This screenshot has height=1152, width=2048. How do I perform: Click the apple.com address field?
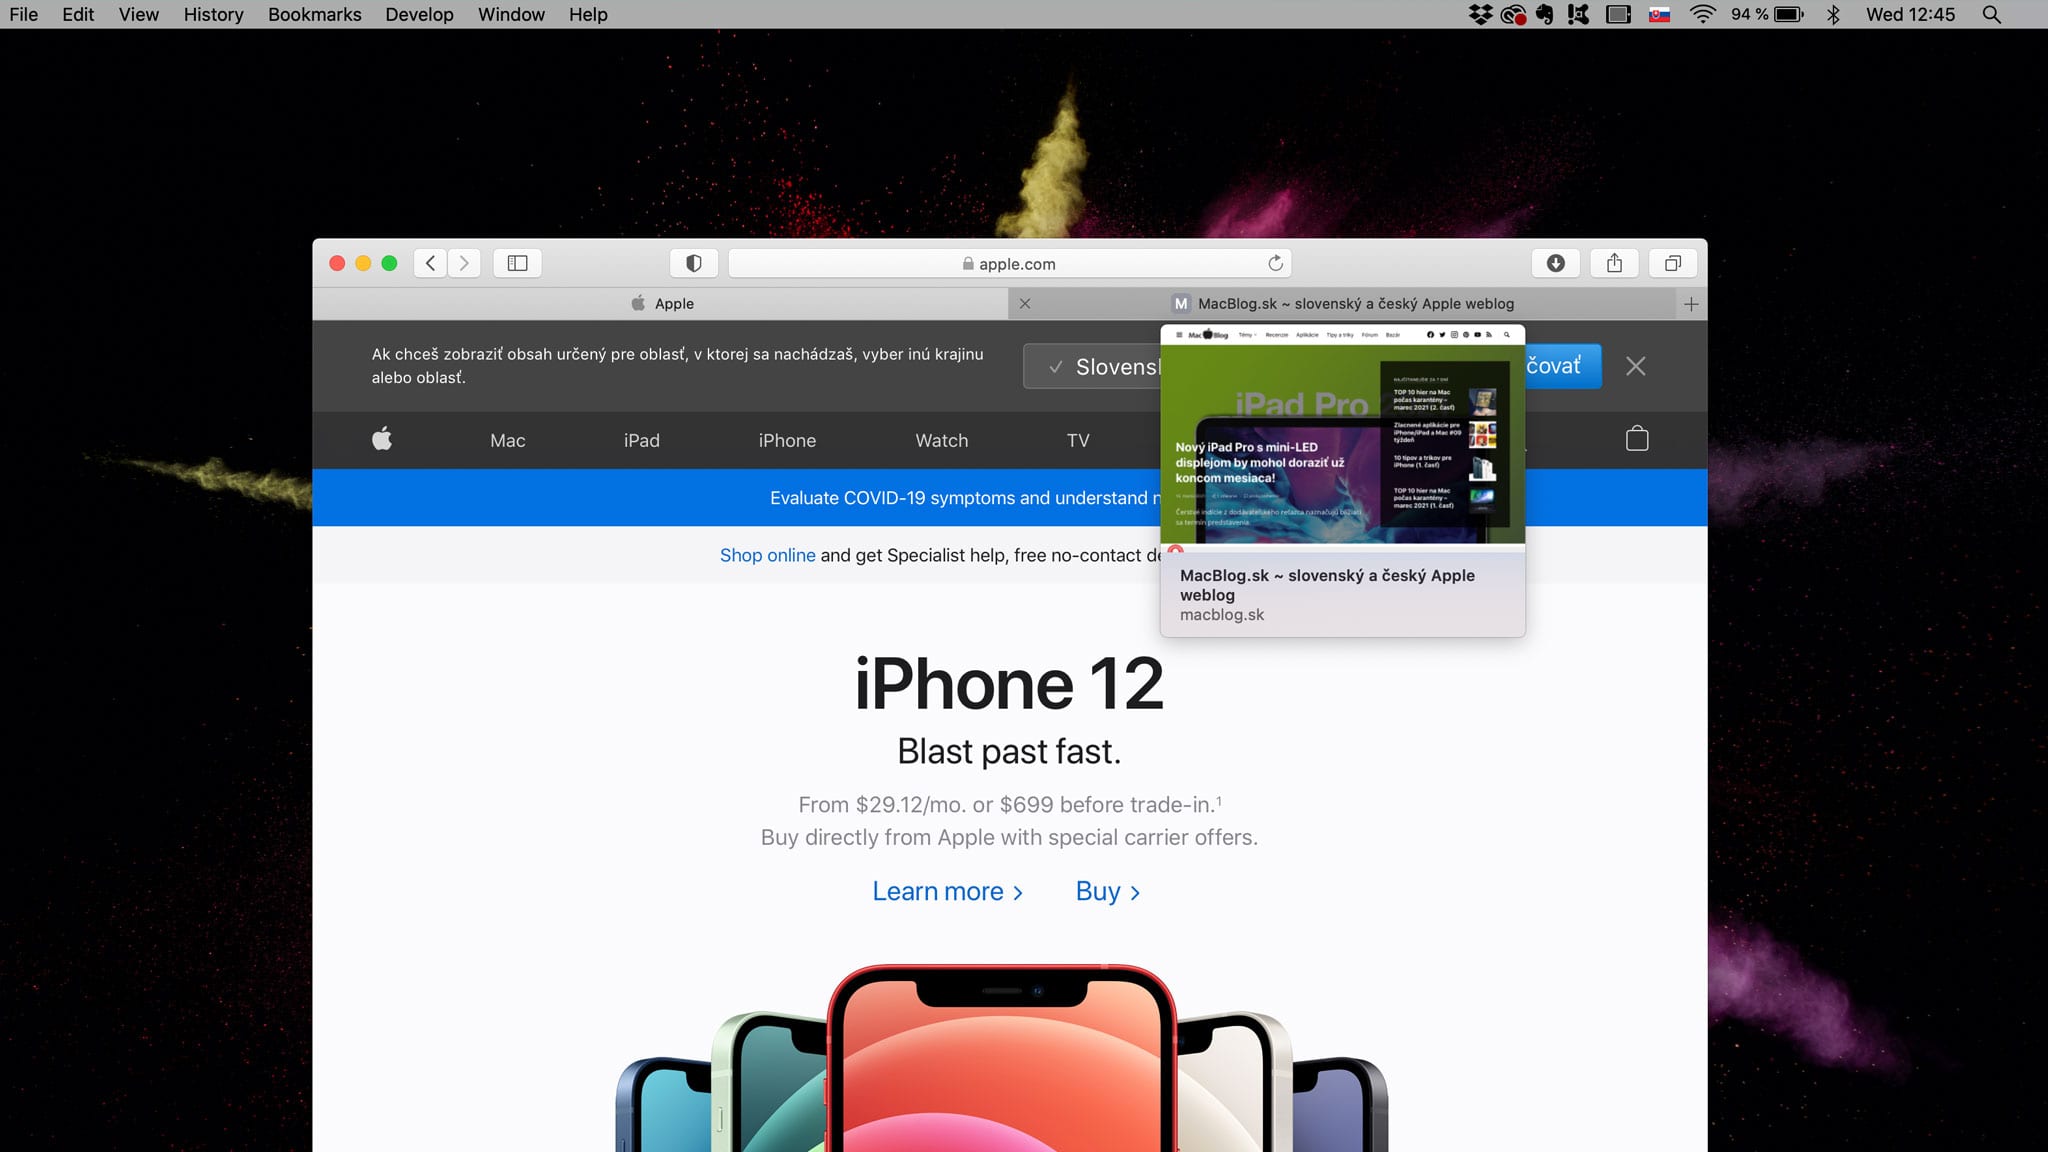pyautogui.click(x=1010, y=263)
